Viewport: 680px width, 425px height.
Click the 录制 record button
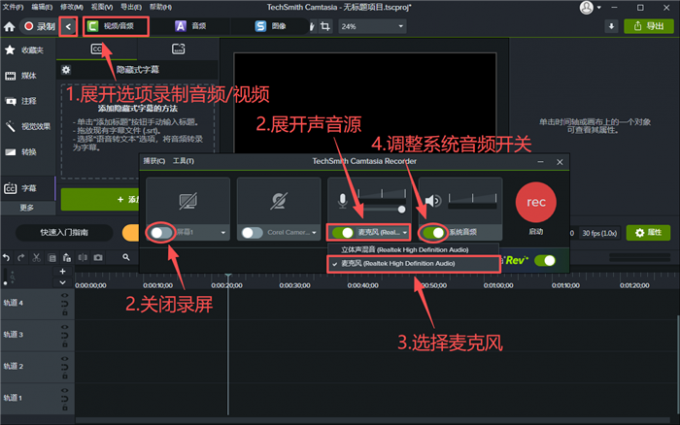pyautogui.click(x=40, y=26)
